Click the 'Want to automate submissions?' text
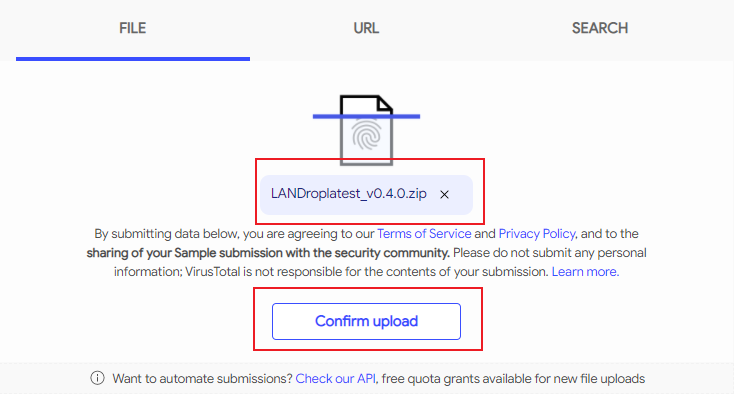 click(203, 379)
